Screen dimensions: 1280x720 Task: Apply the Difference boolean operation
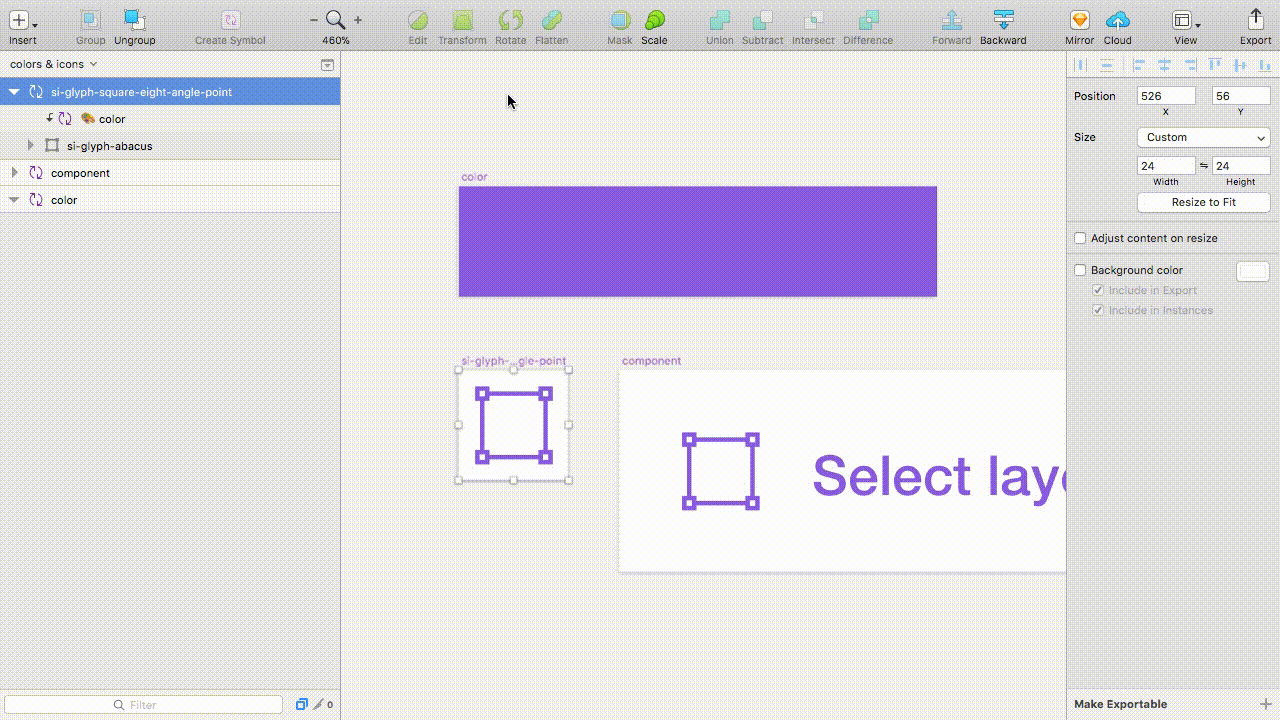pos(868,20)
